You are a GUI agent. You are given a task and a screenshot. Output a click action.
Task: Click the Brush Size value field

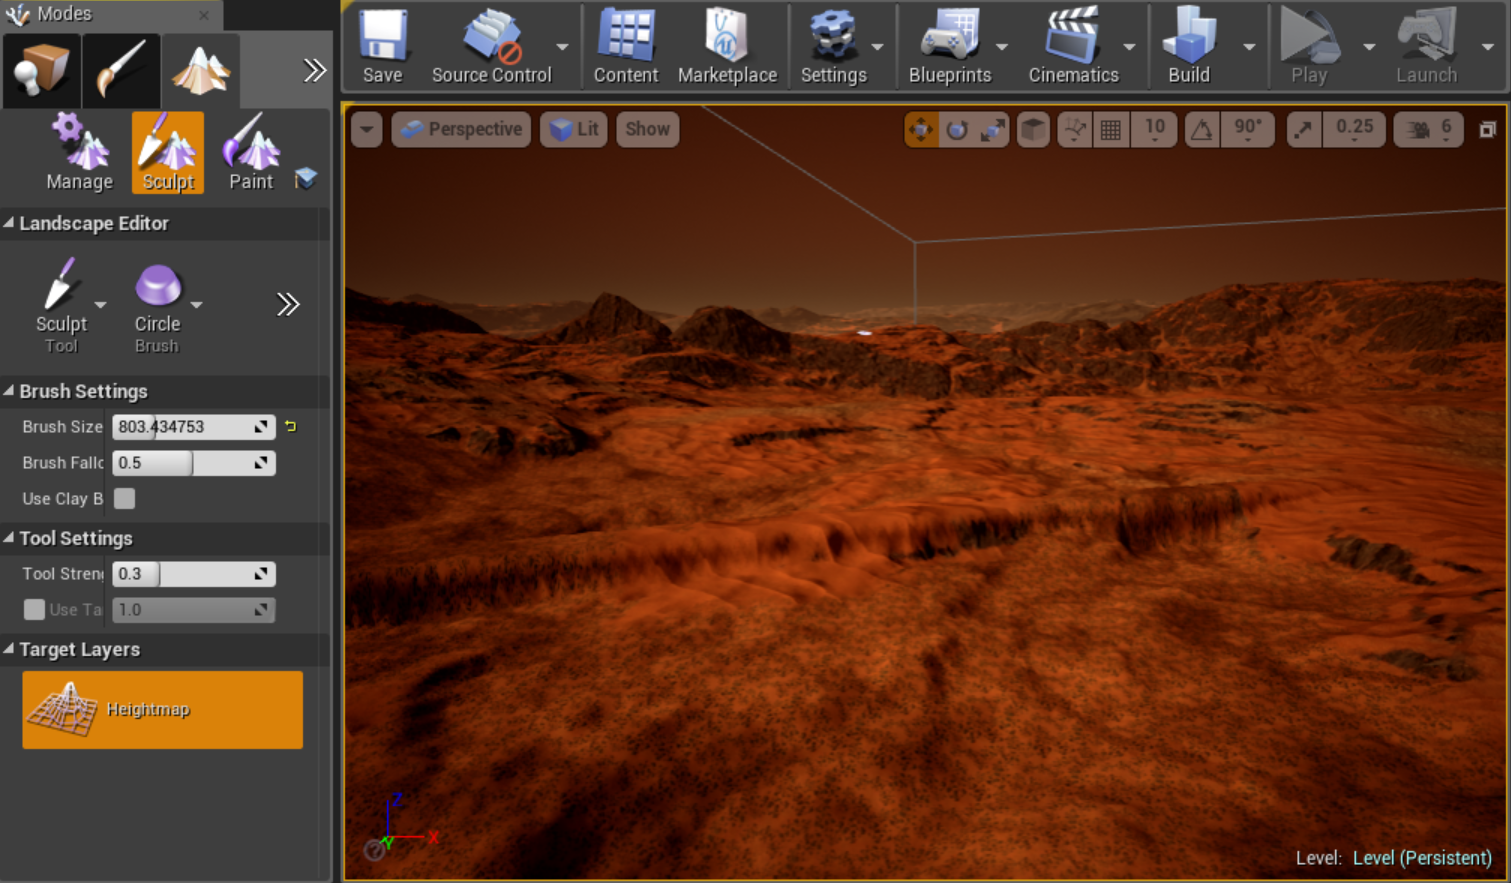pyautogui.click(x=193, y=427)
